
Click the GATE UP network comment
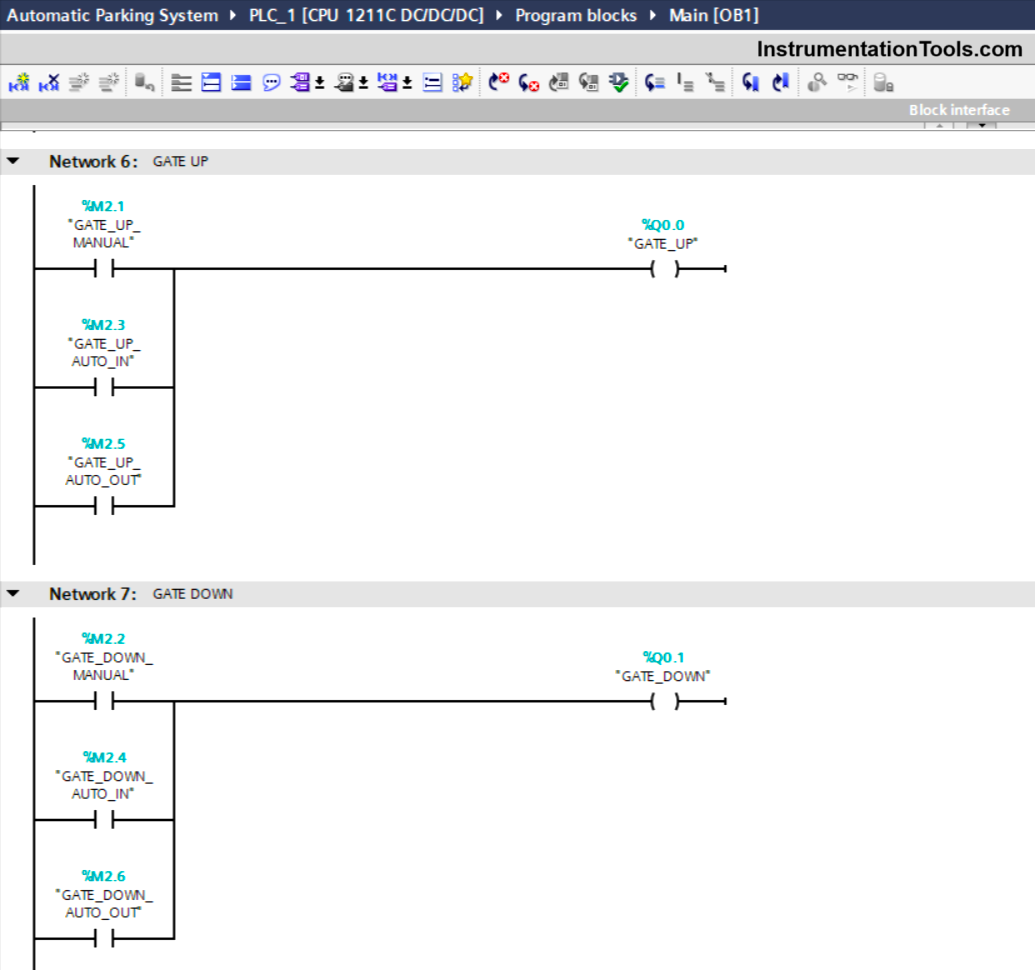click(181, 162)
